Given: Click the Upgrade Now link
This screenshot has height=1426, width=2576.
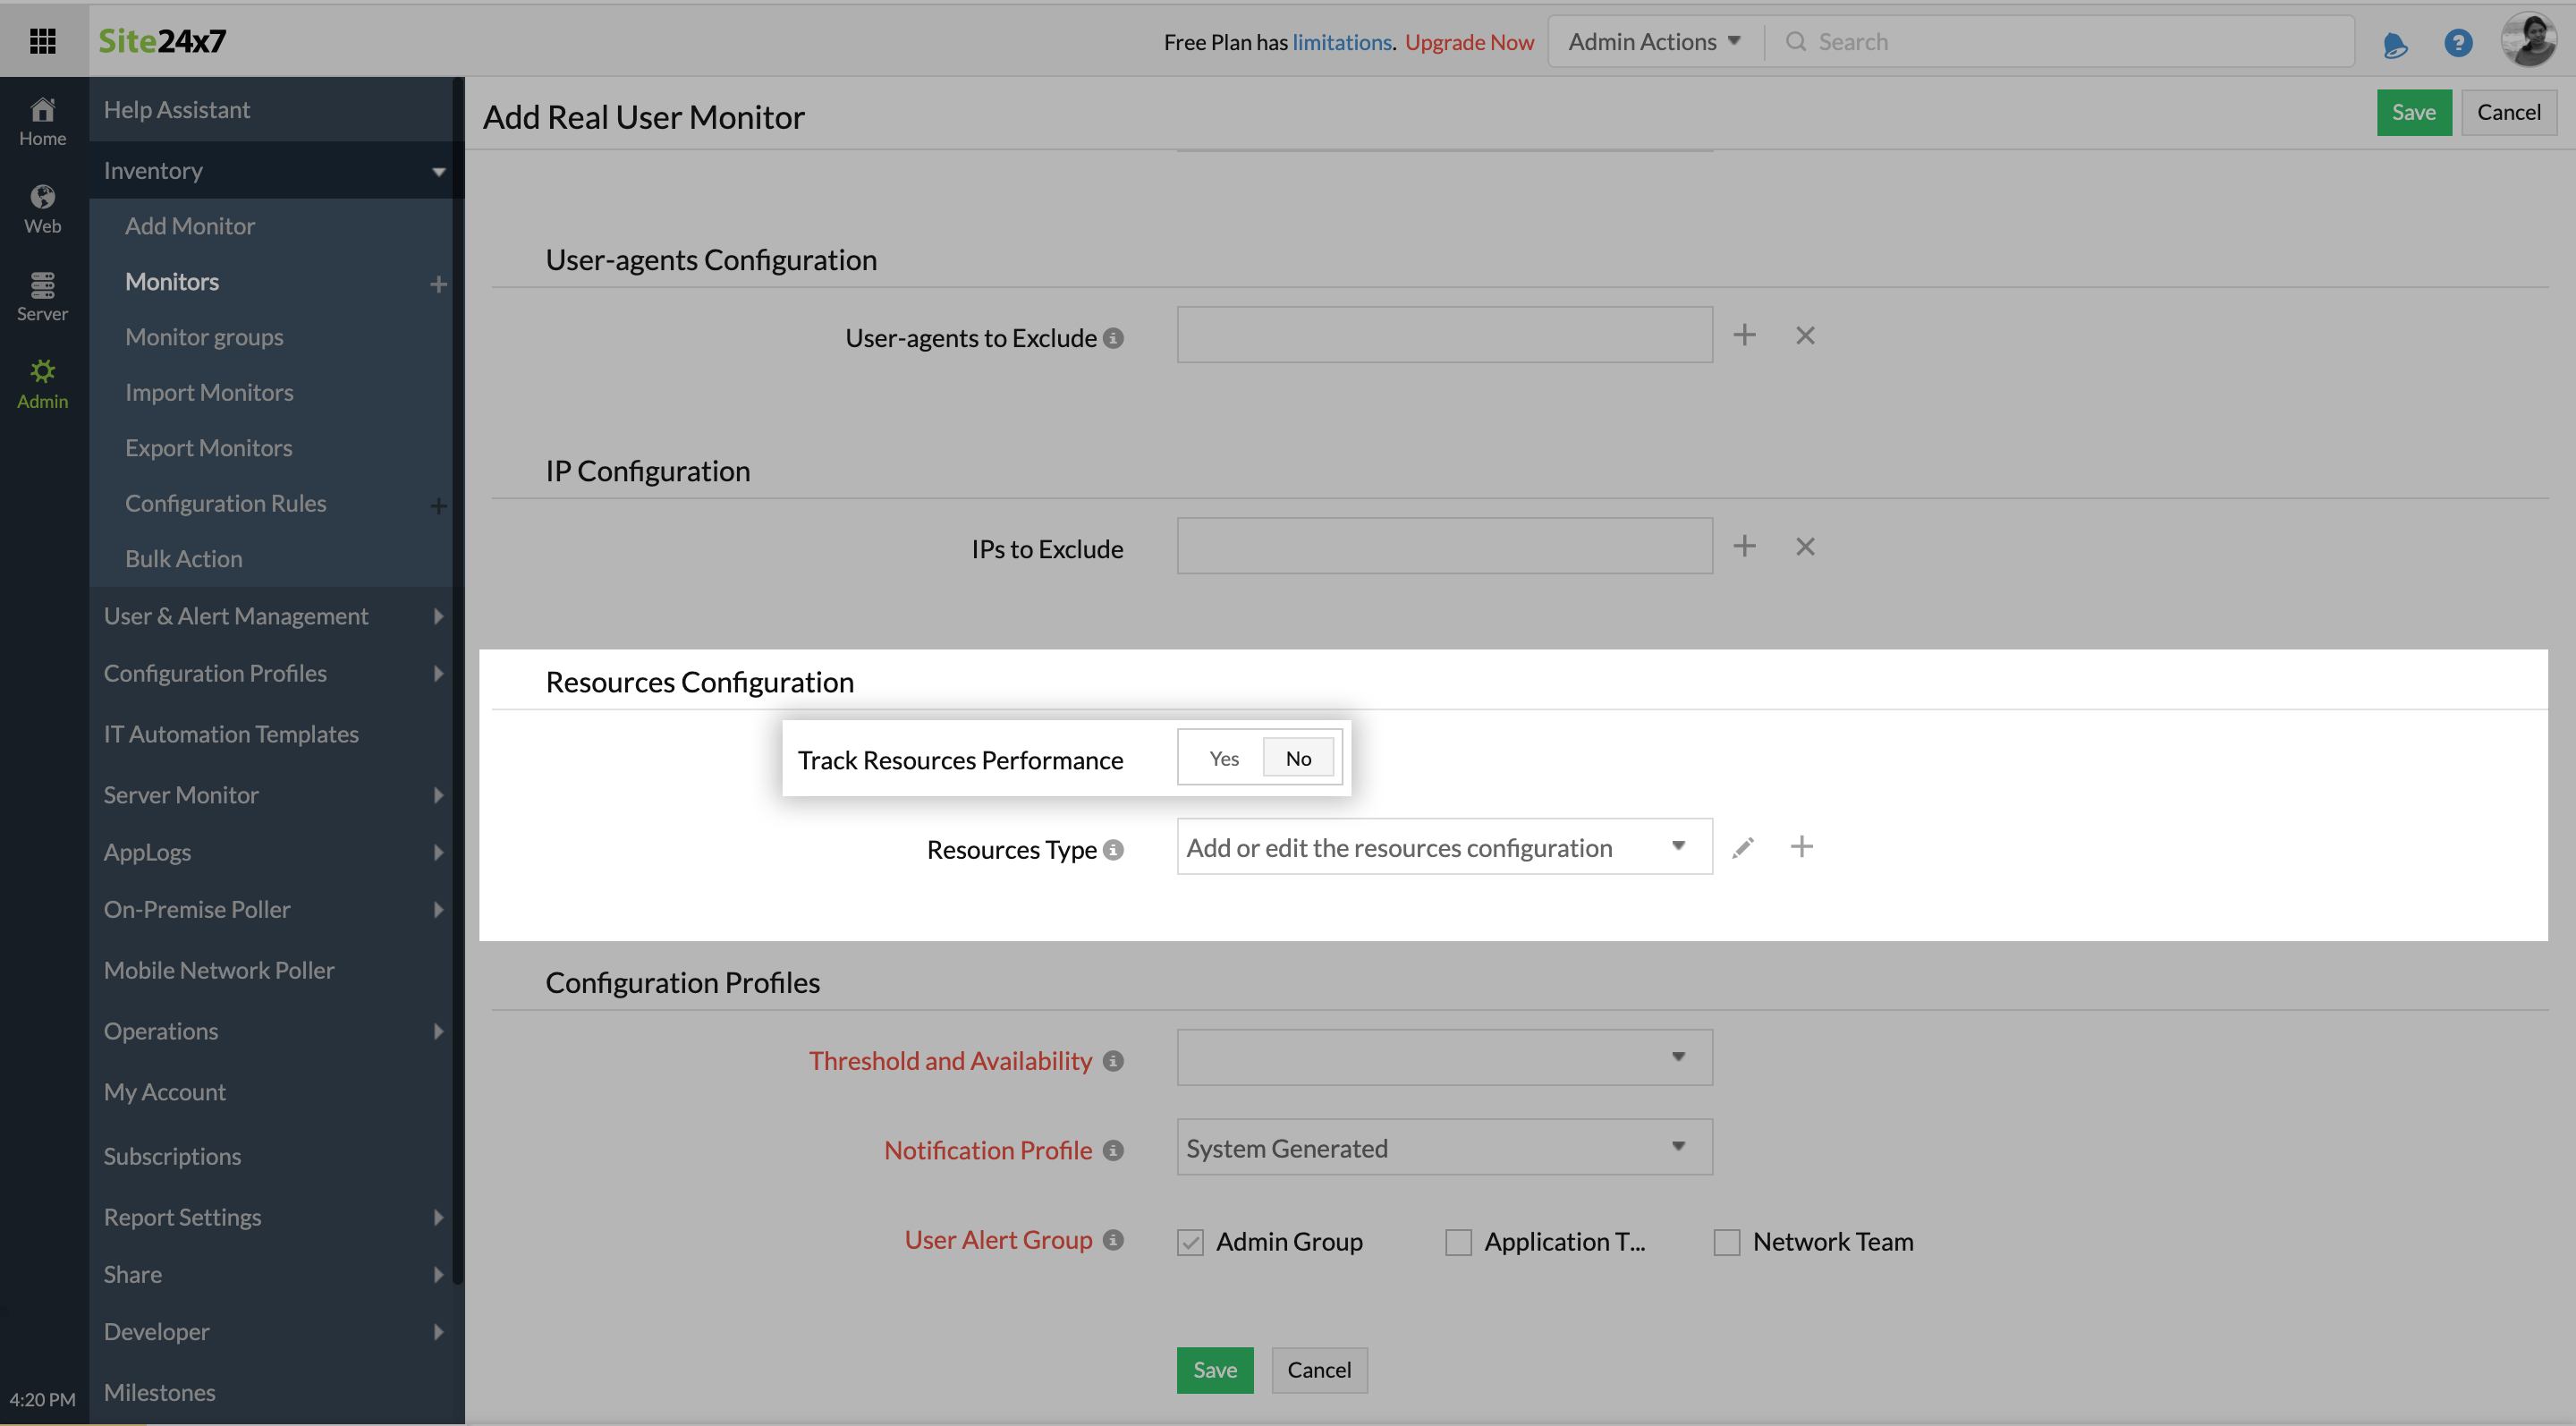Looking at the screenshot, I should [1468, 42].
